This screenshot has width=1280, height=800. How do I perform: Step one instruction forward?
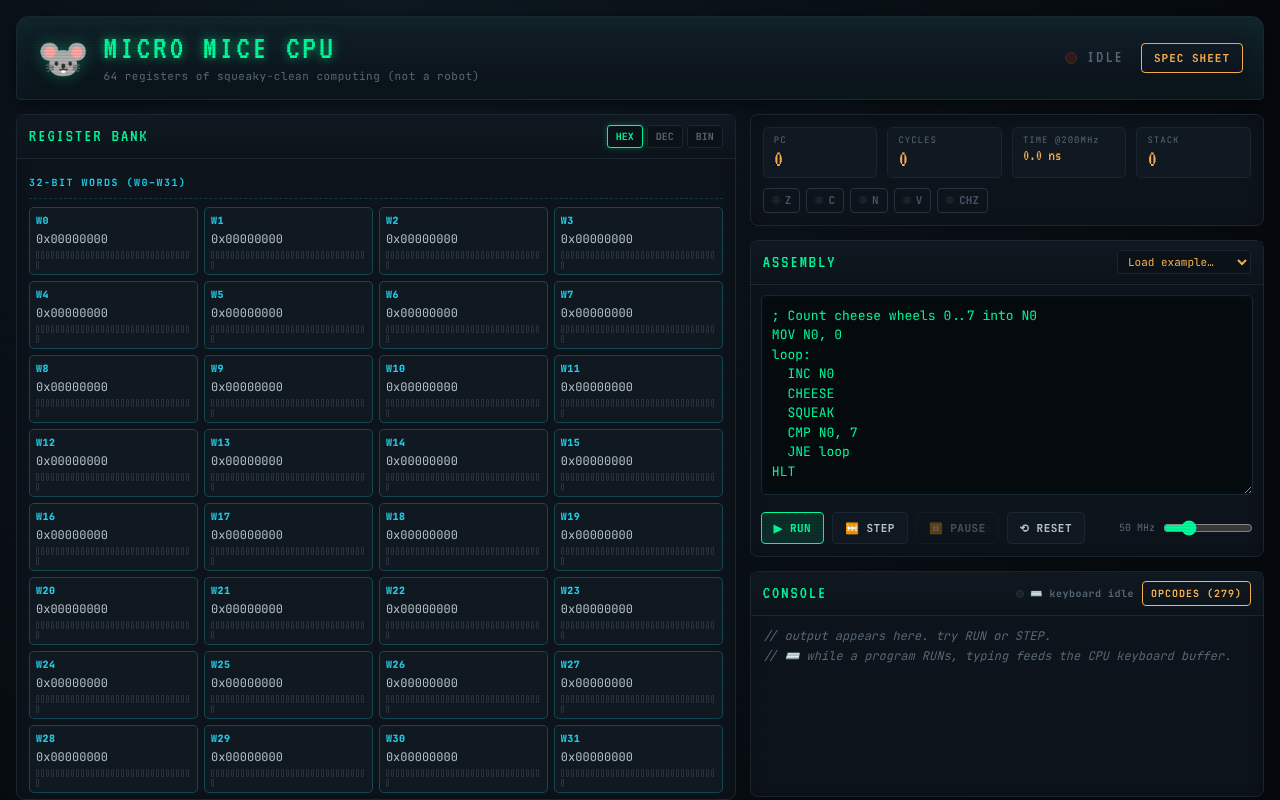(x=870, y=528)
